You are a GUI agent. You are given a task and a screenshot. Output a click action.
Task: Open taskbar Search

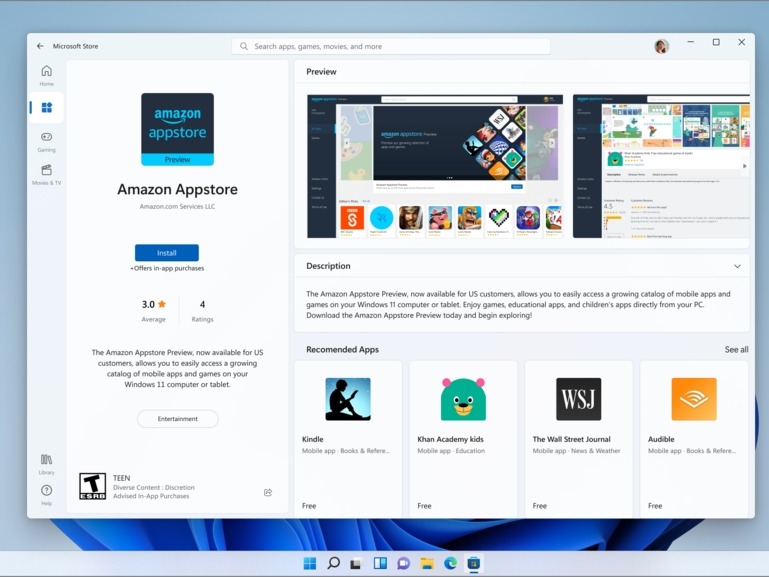tap(333, 563)
